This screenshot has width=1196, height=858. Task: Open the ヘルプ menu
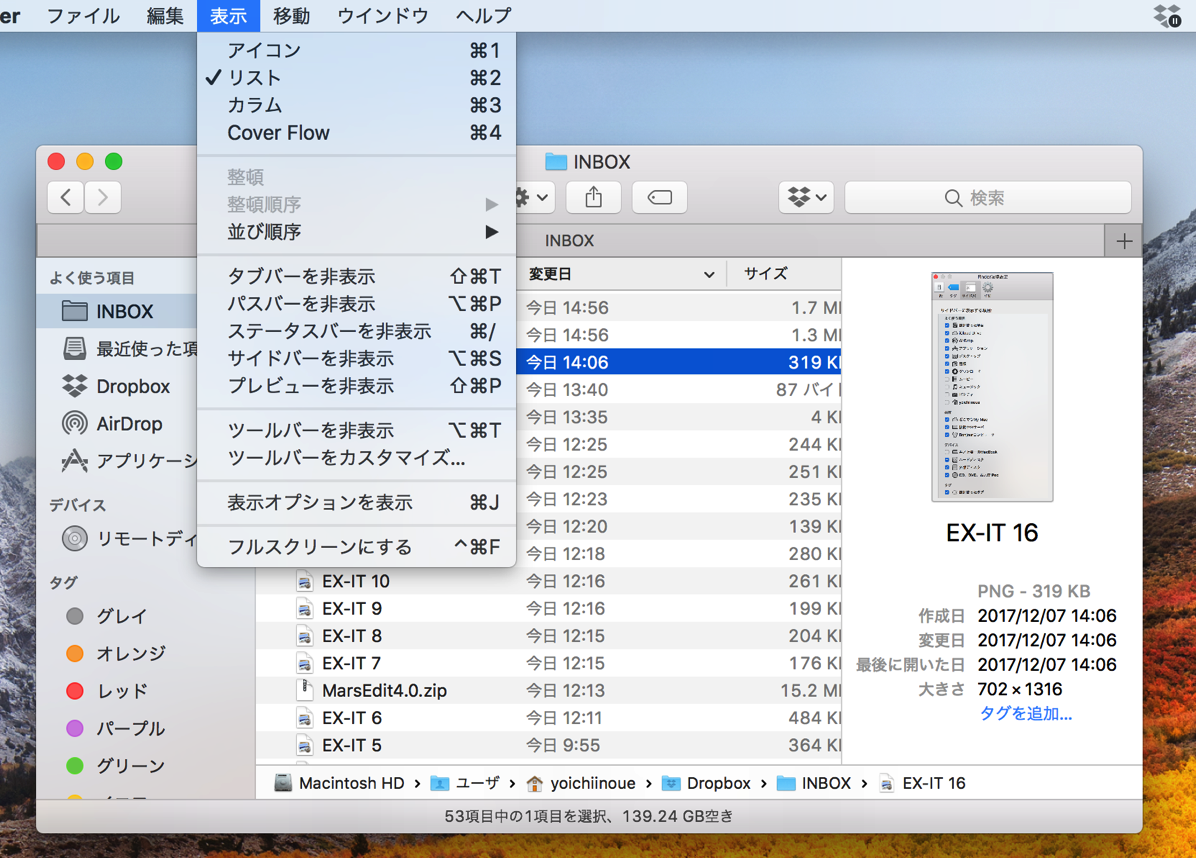(484, 15)
